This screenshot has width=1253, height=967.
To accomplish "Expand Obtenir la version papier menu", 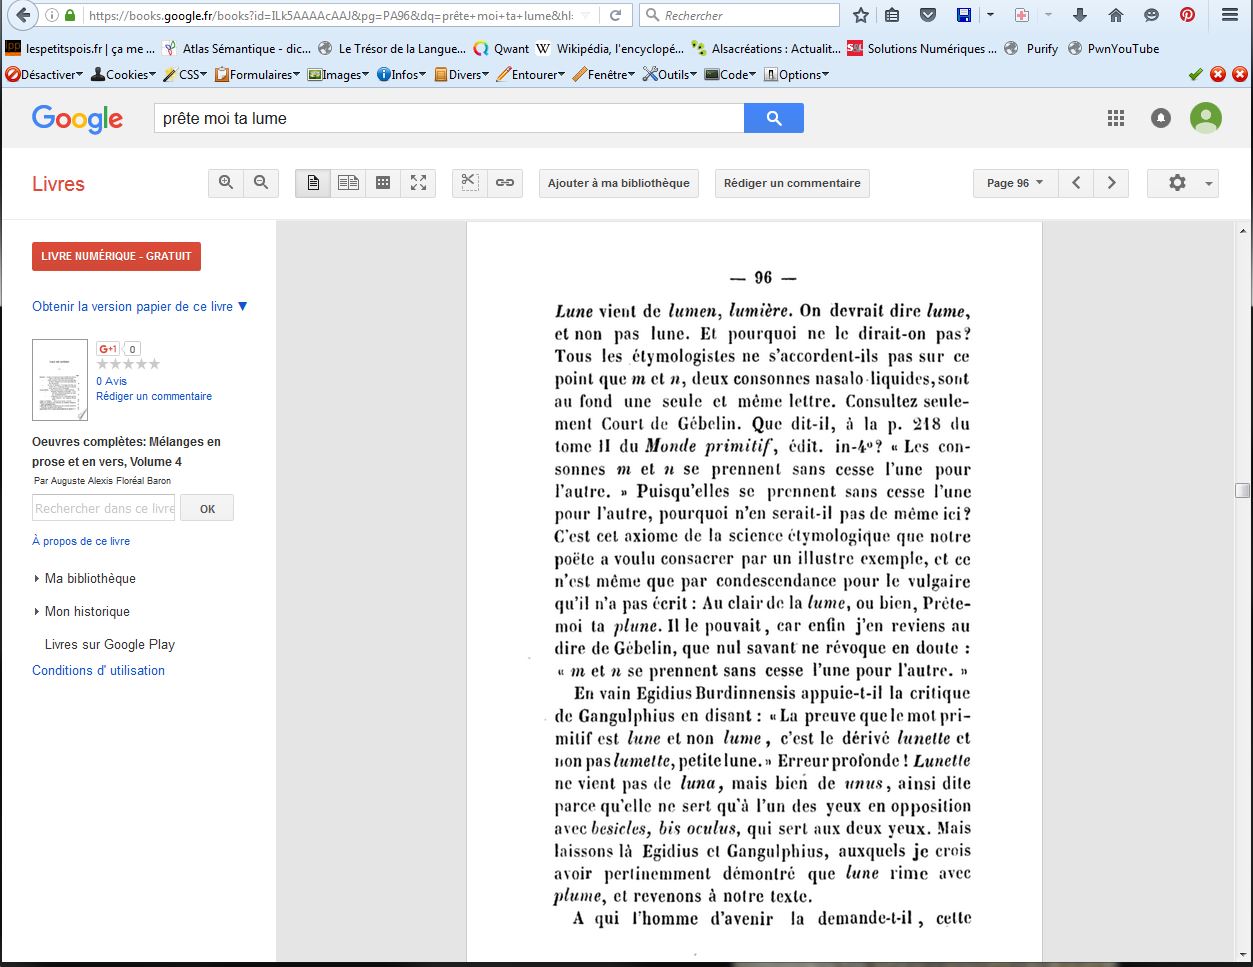I will point(139,307).
